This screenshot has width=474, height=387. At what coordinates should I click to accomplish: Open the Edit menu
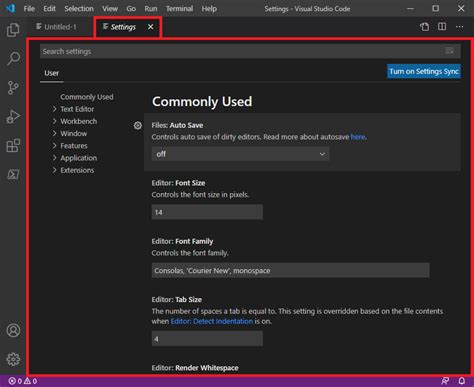point(49,9)
